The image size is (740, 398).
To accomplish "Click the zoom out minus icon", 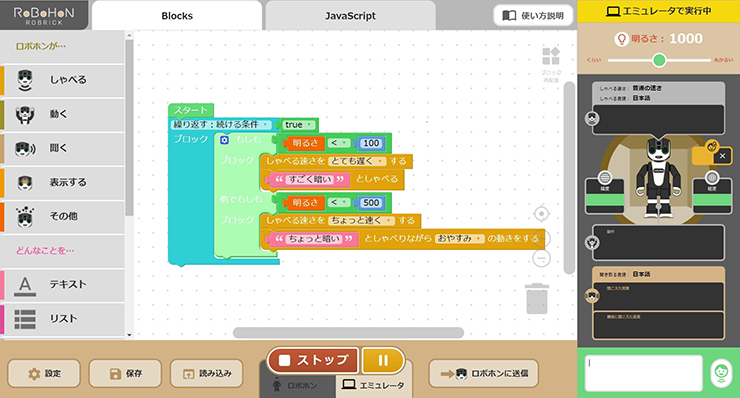I will point(541,258).
